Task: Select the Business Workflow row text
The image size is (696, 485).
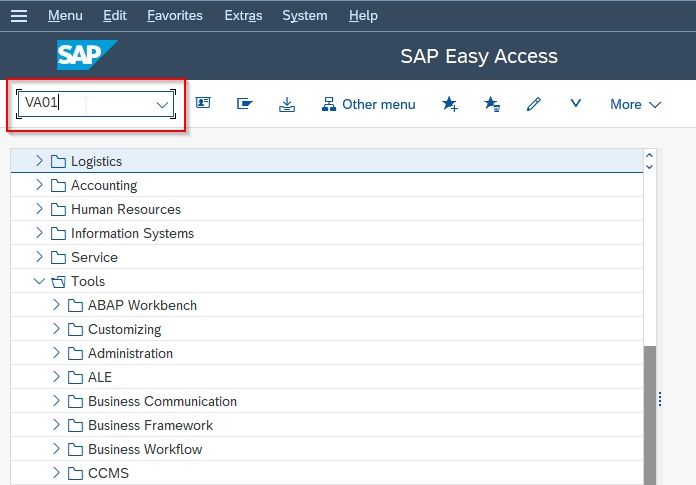Action: pyautogui.click(x=145, y=450)
